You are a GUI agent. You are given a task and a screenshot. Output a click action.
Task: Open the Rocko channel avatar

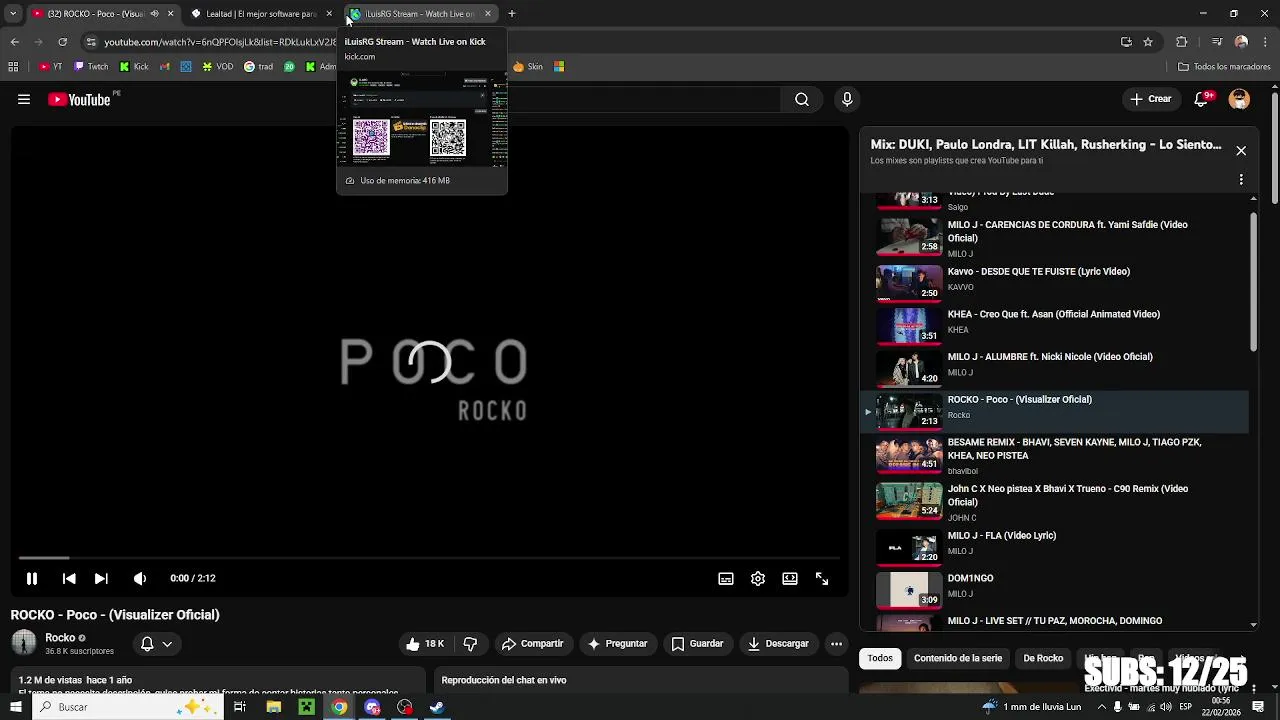pyautogui.click(x=24, y=643)
